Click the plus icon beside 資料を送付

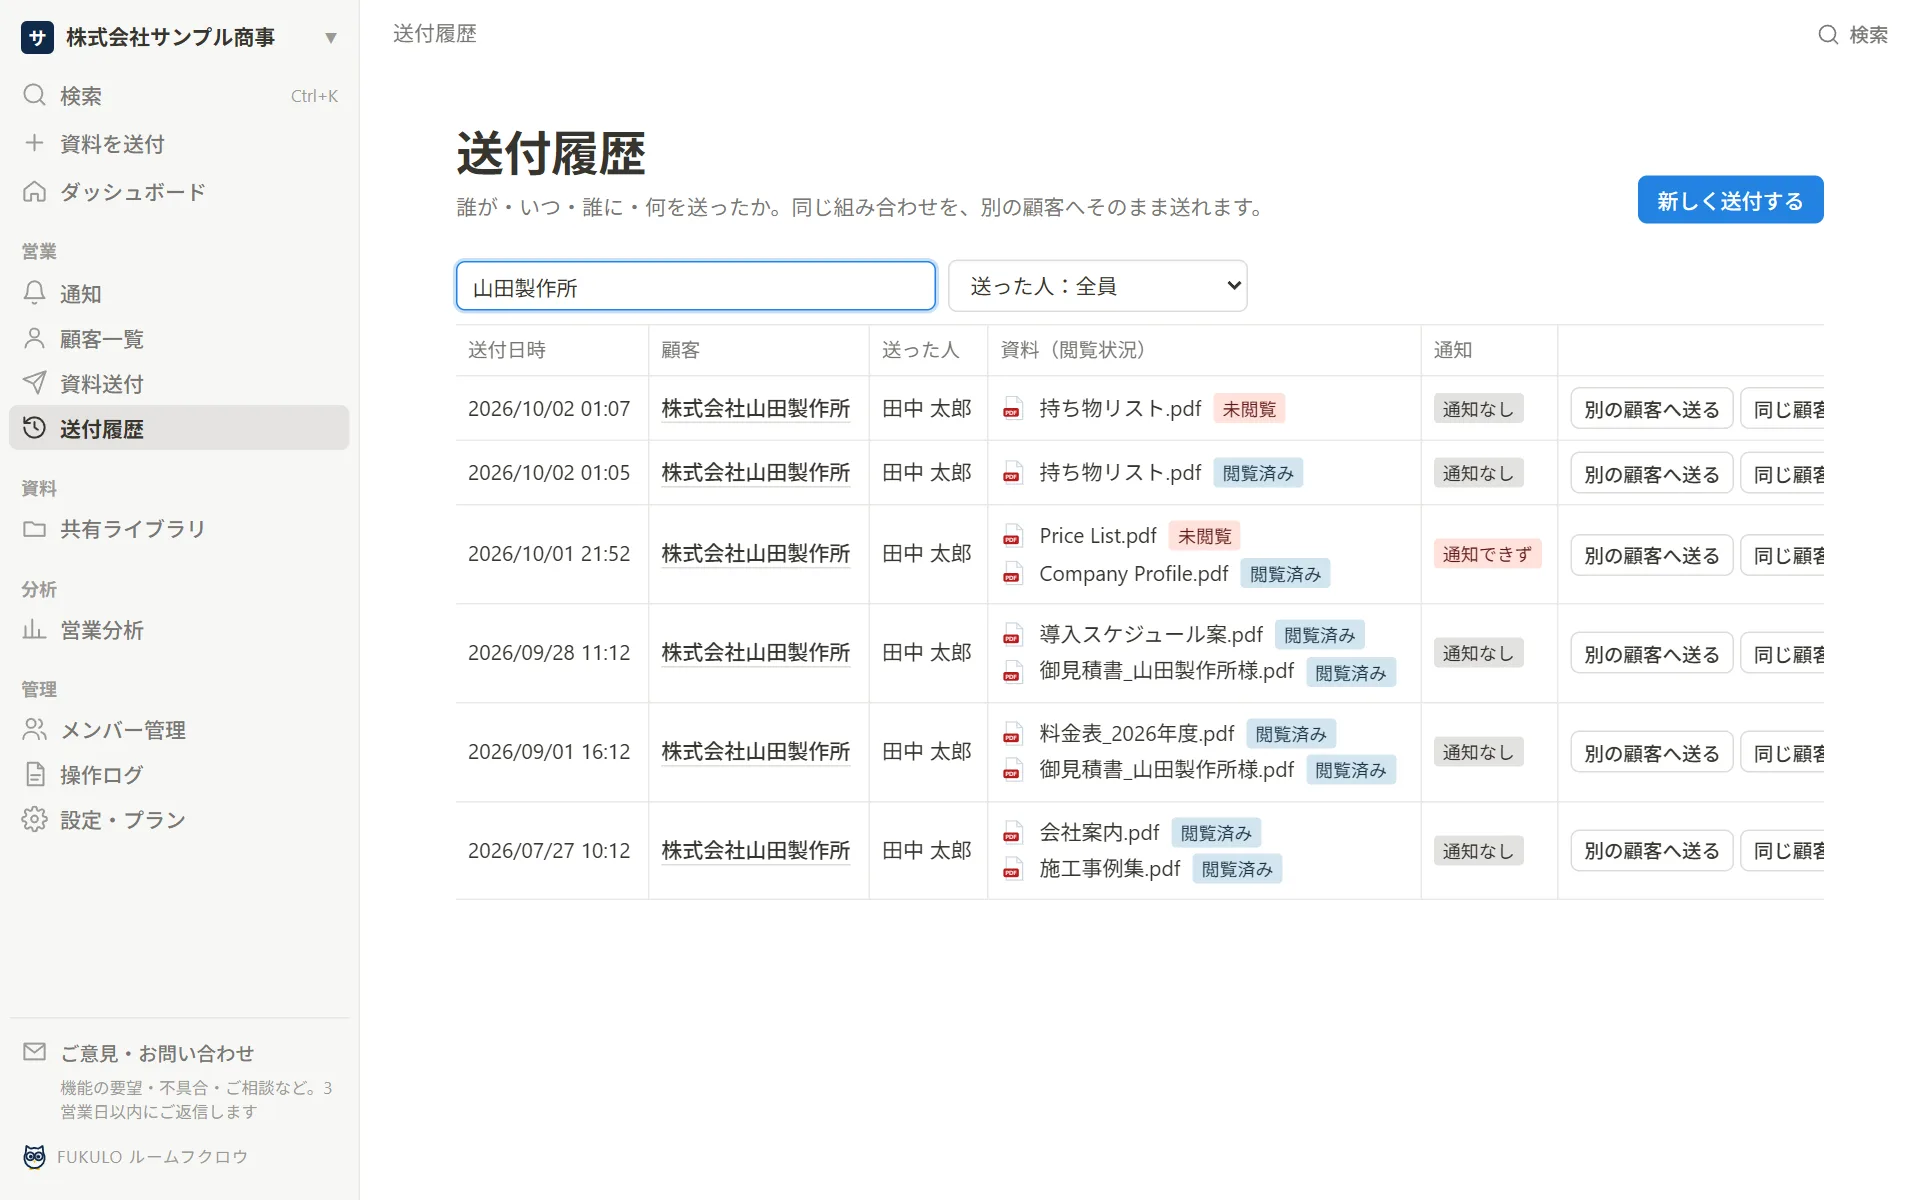(35, 143)
